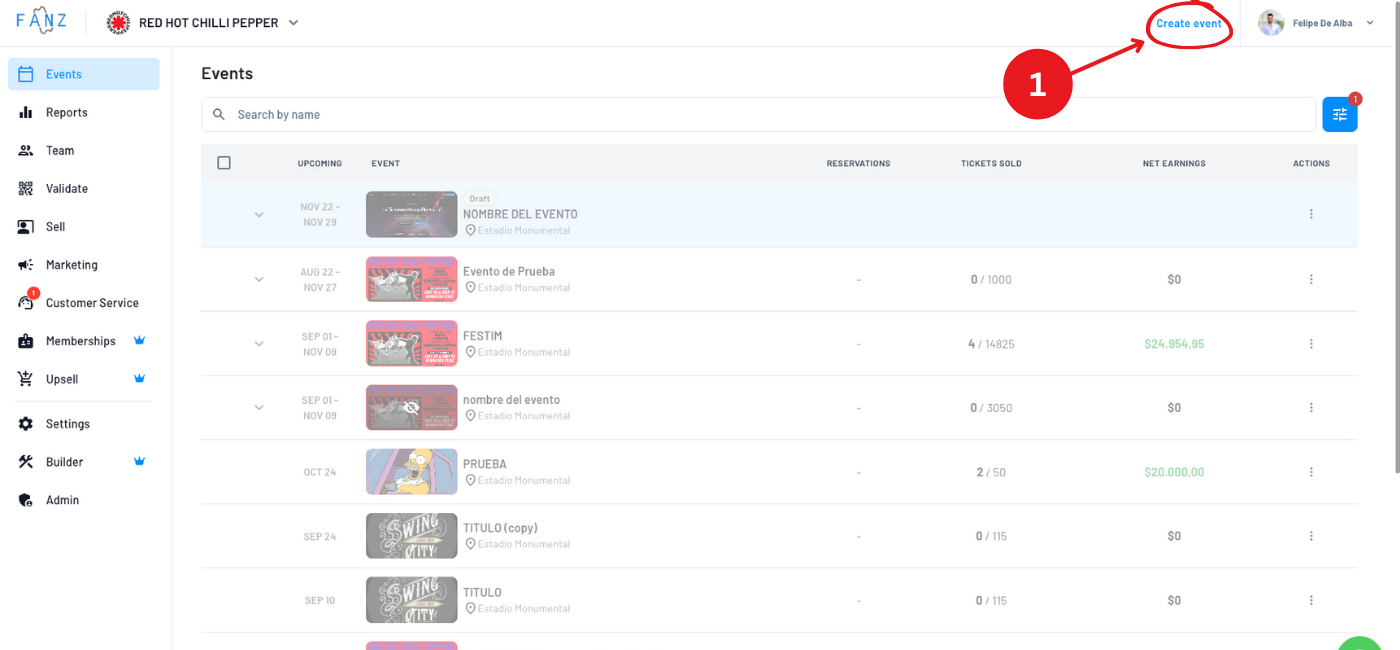Click the Admin shield icon
The height and width of the screenshot is (650, 1400).
[x=26, y=500]
